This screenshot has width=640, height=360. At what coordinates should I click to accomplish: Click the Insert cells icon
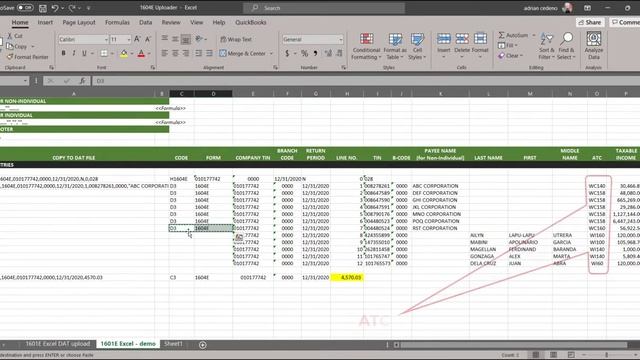pos(444,39)
